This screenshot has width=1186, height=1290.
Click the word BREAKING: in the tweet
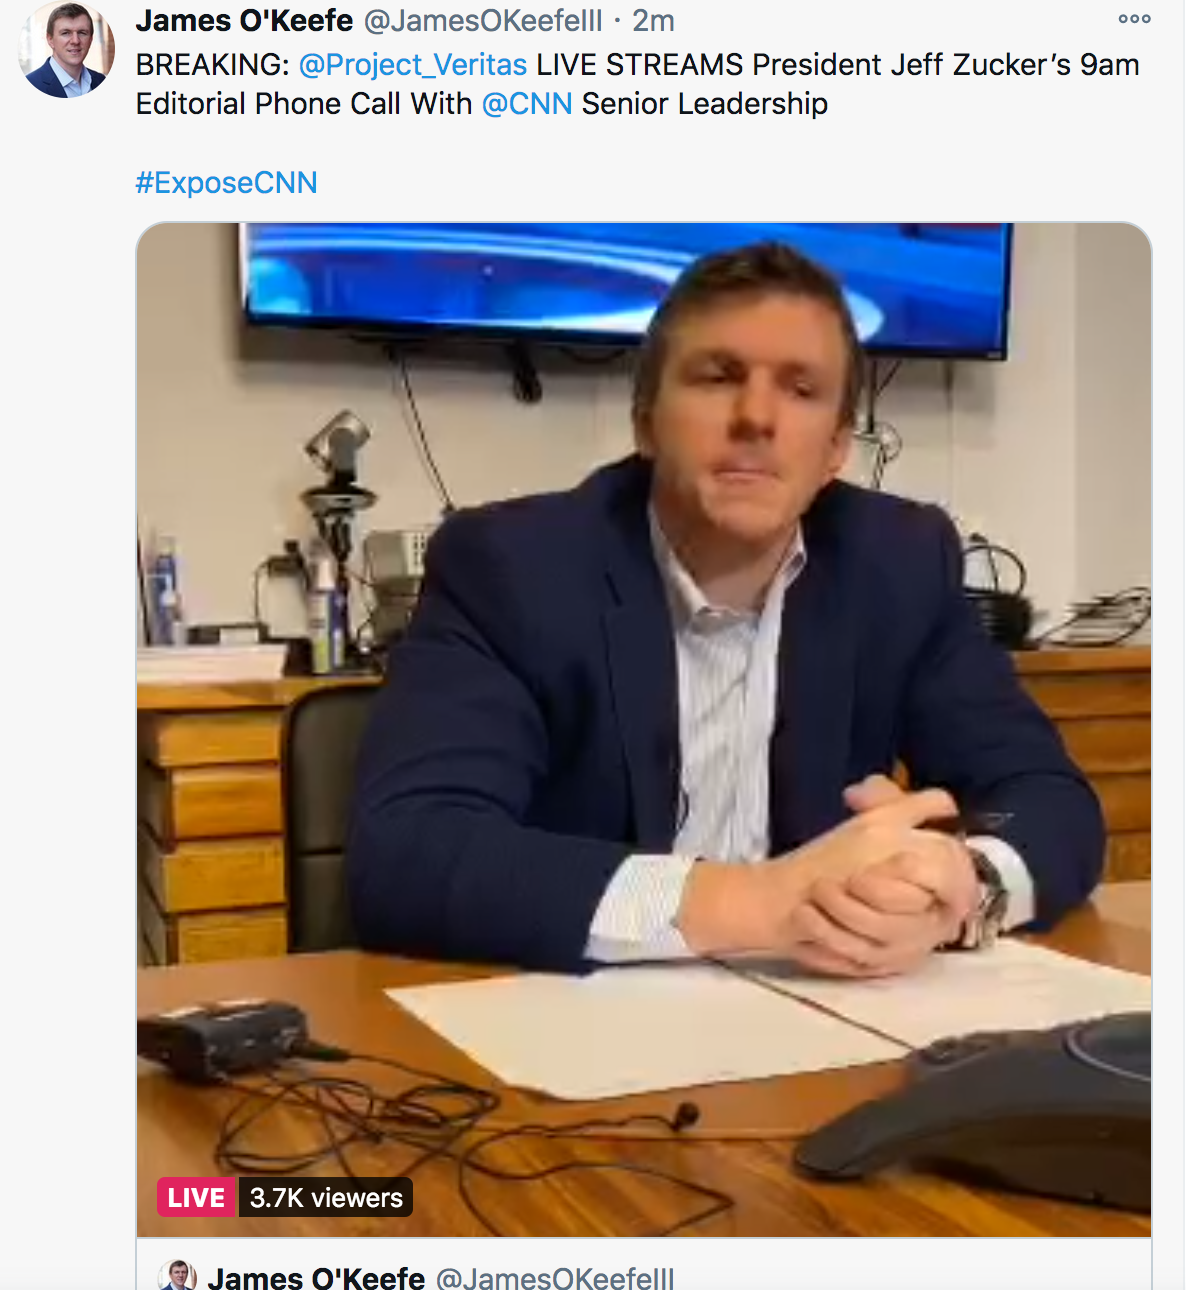pos(212,65)
